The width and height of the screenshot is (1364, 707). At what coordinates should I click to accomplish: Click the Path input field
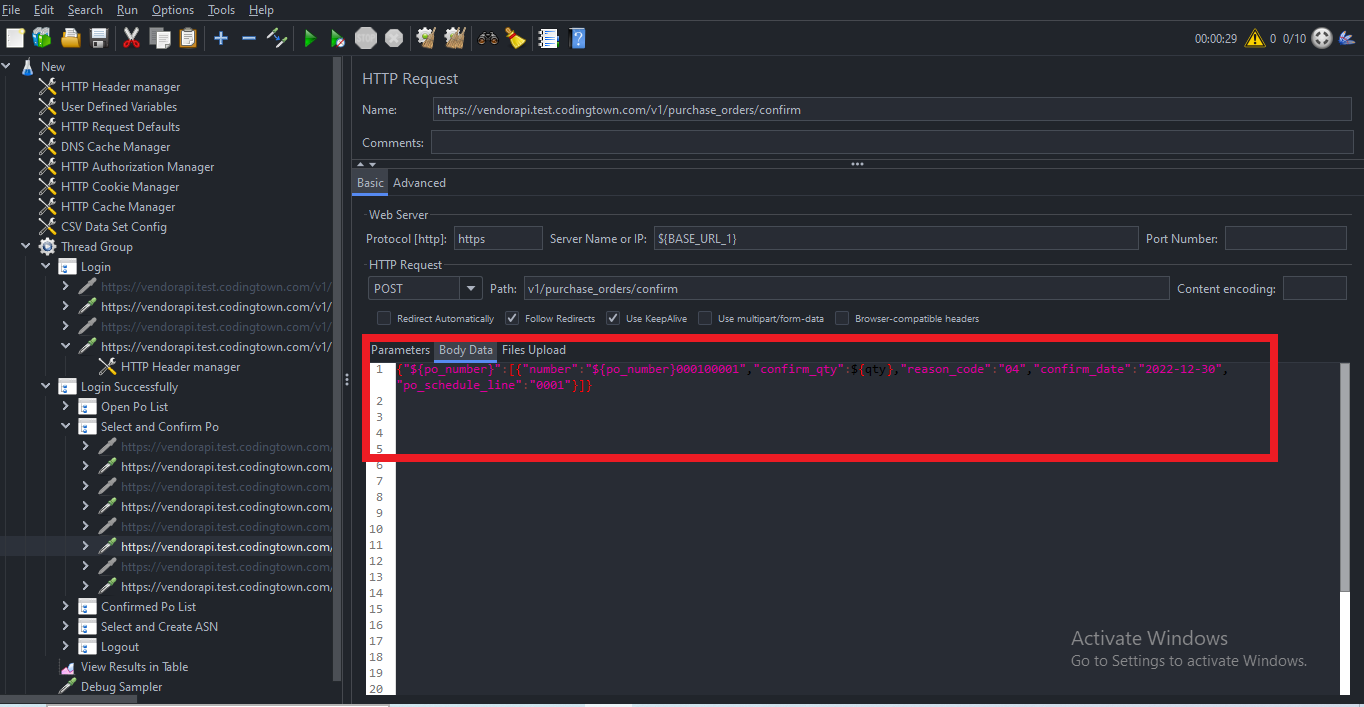coord(845,288)
